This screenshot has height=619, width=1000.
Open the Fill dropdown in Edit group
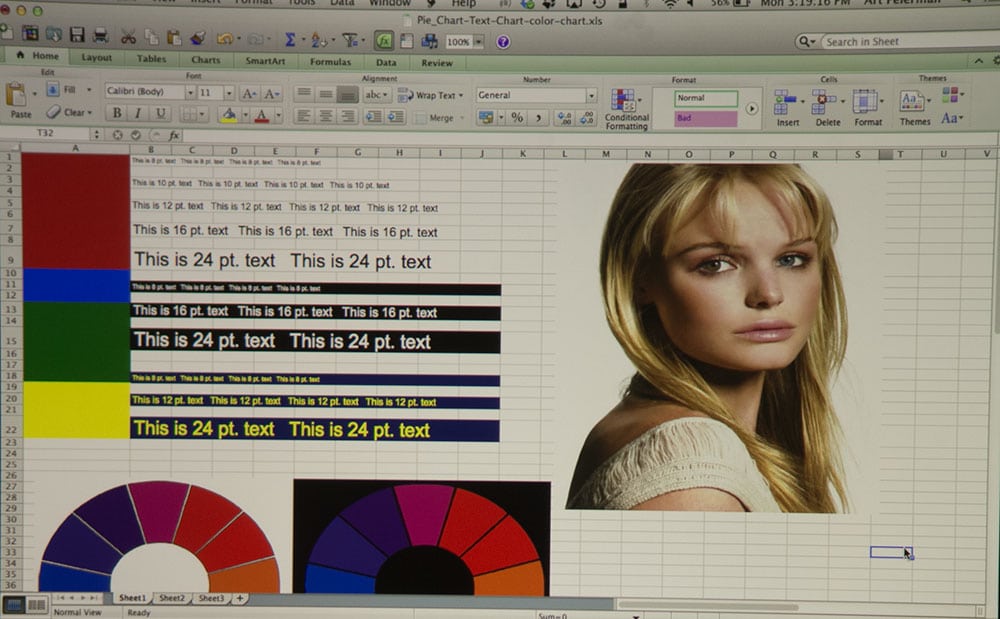coord(89,90)
